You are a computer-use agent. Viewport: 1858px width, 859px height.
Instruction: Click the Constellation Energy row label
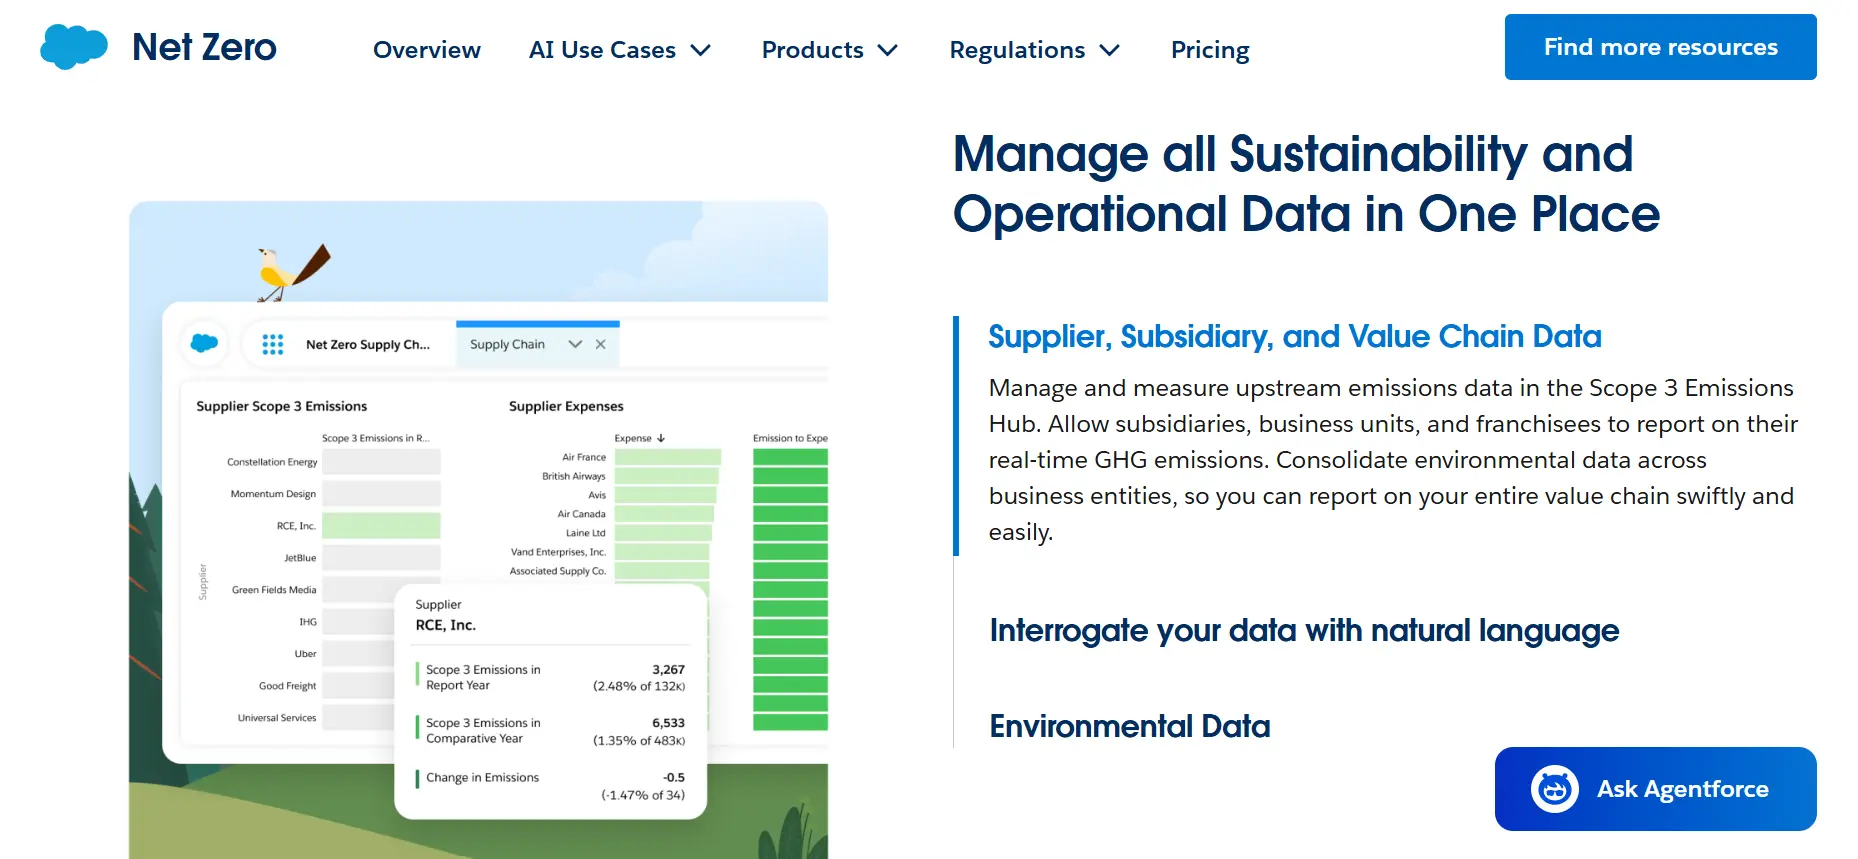click(x=272, y=462)
